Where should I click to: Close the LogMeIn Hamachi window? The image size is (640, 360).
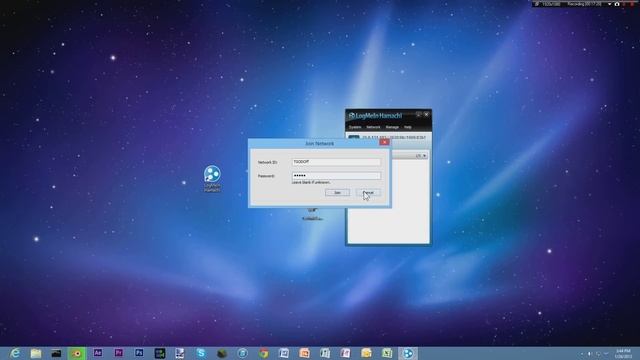tap(427, 115)
